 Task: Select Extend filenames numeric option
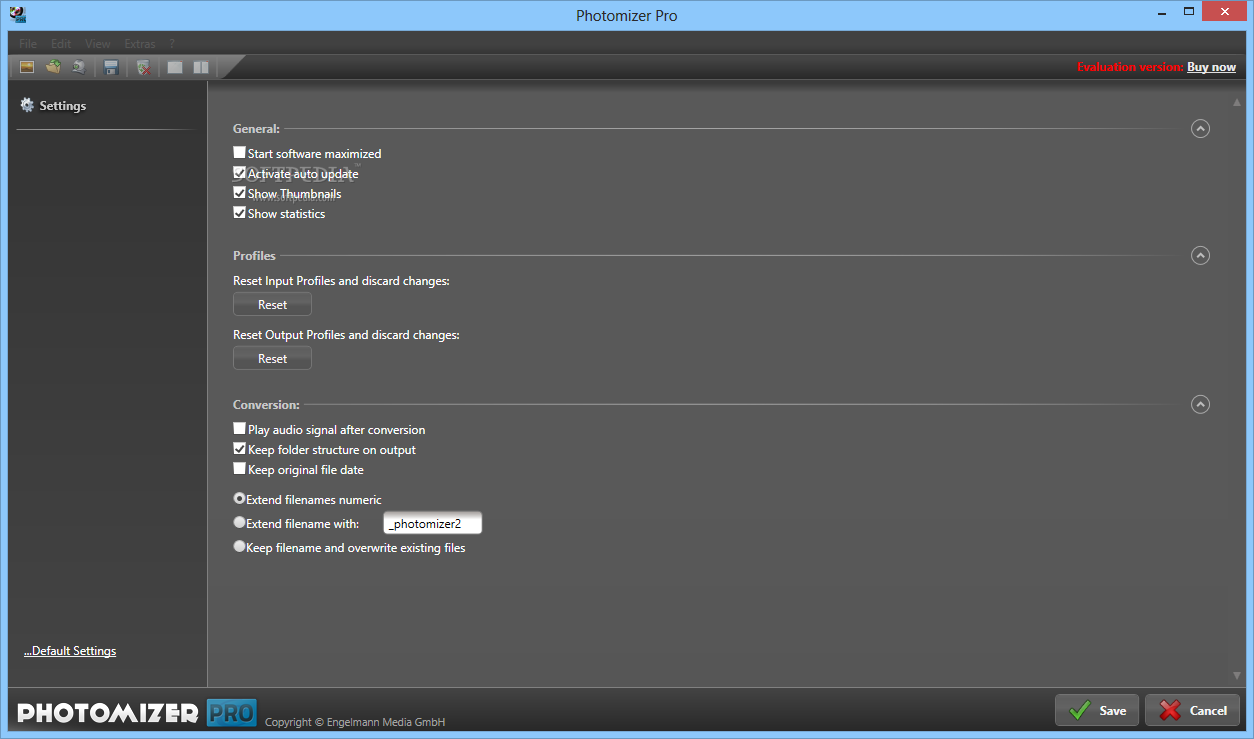(239, 498)
